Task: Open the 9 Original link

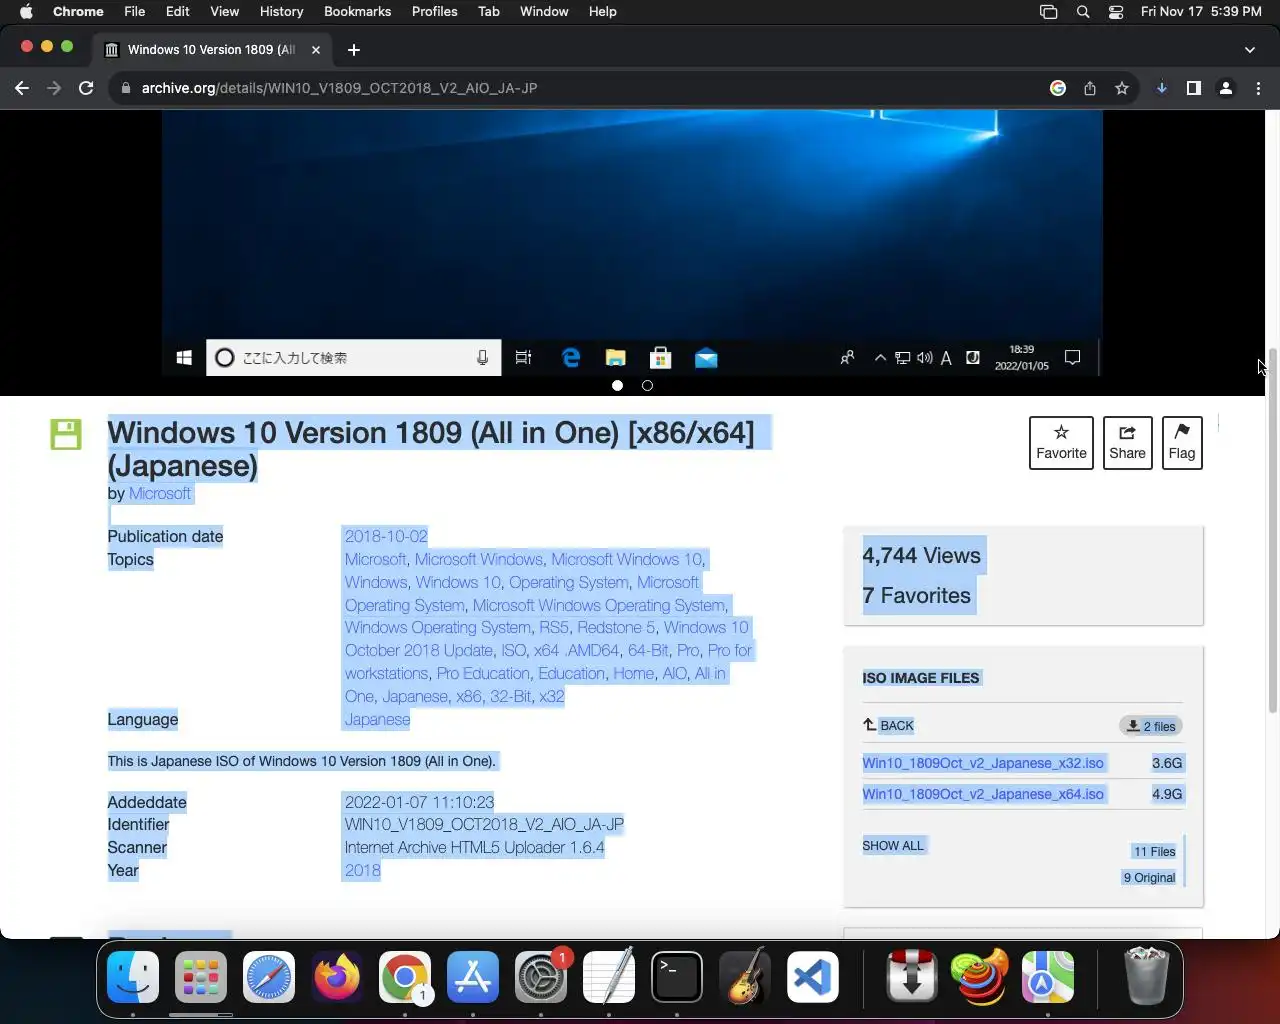Action: (x=1149, y=878)
